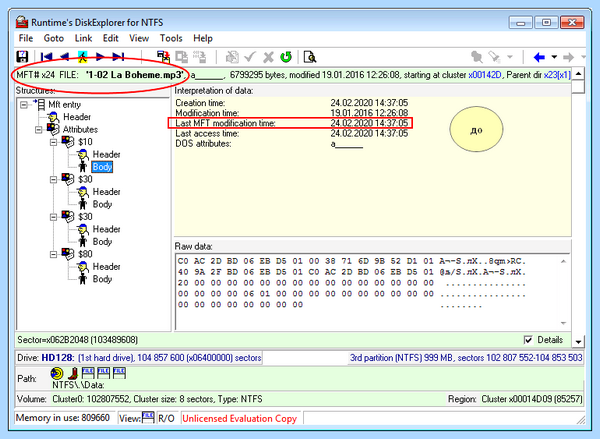Go to previous entry with left triangle icon
The width and height of the screenshot is (600, 439).
[x=64, y=57]
